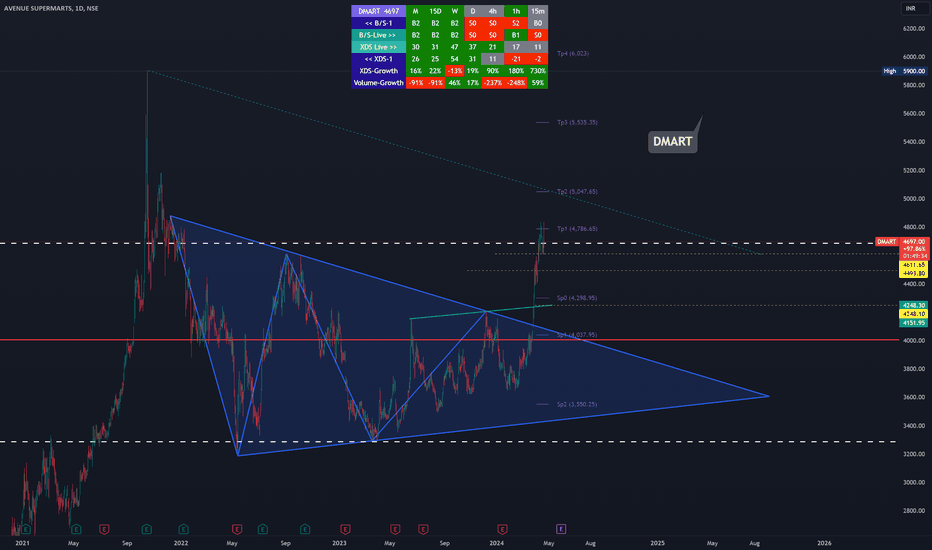Click the green 4151.95 price label

click(914, 323)
